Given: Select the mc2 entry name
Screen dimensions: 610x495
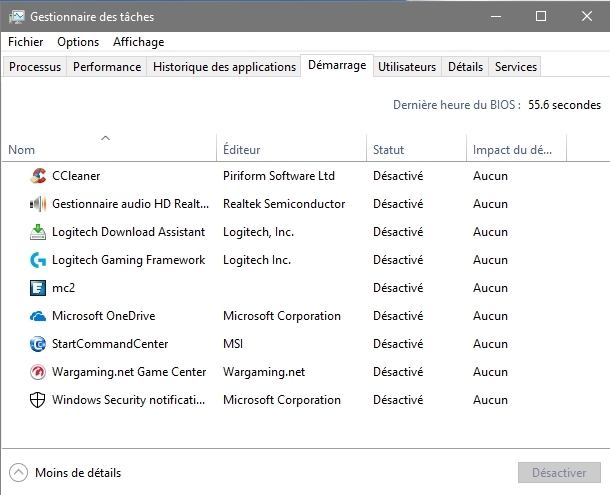Looking at the screenshot, I should click(x=63, y=288).
